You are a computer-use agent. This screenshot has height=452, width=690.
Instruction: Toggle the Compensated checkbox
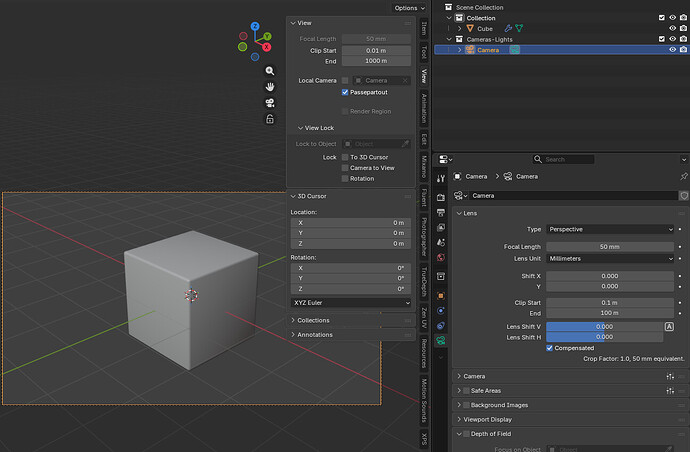pyautogui.click(x=550, y=348)
